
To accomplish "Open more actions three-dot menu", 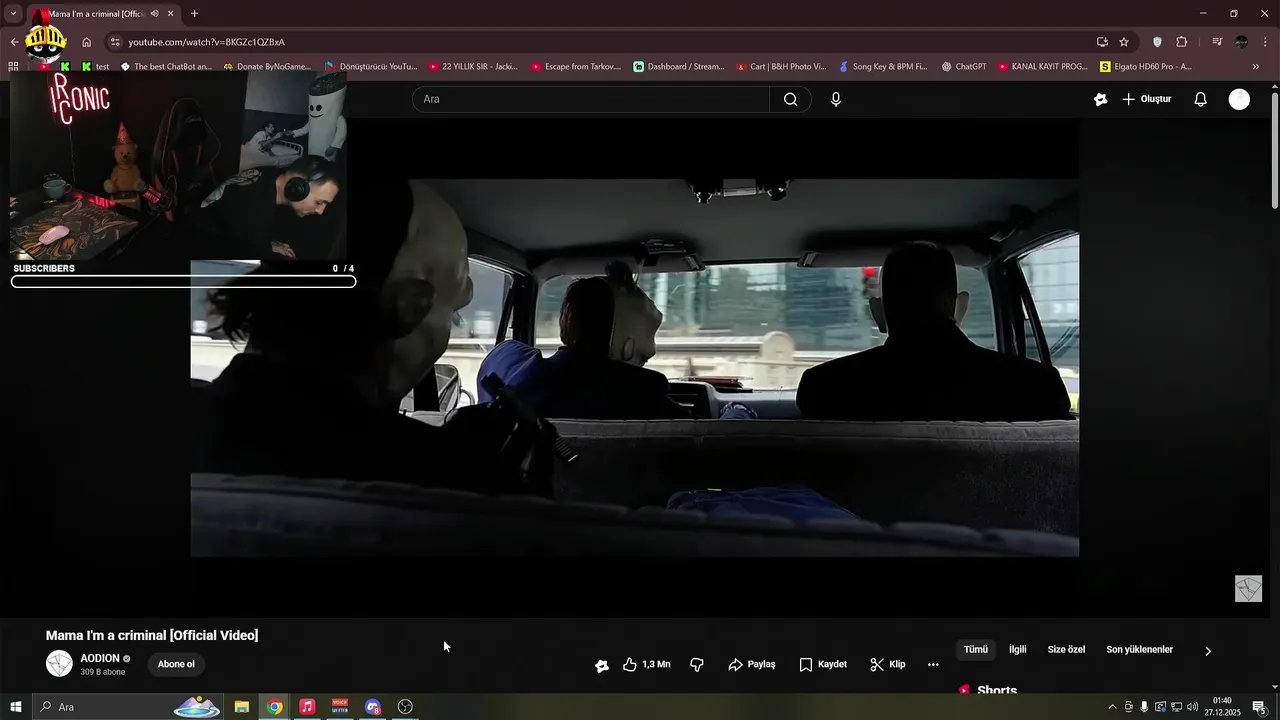I will (933, 664).
